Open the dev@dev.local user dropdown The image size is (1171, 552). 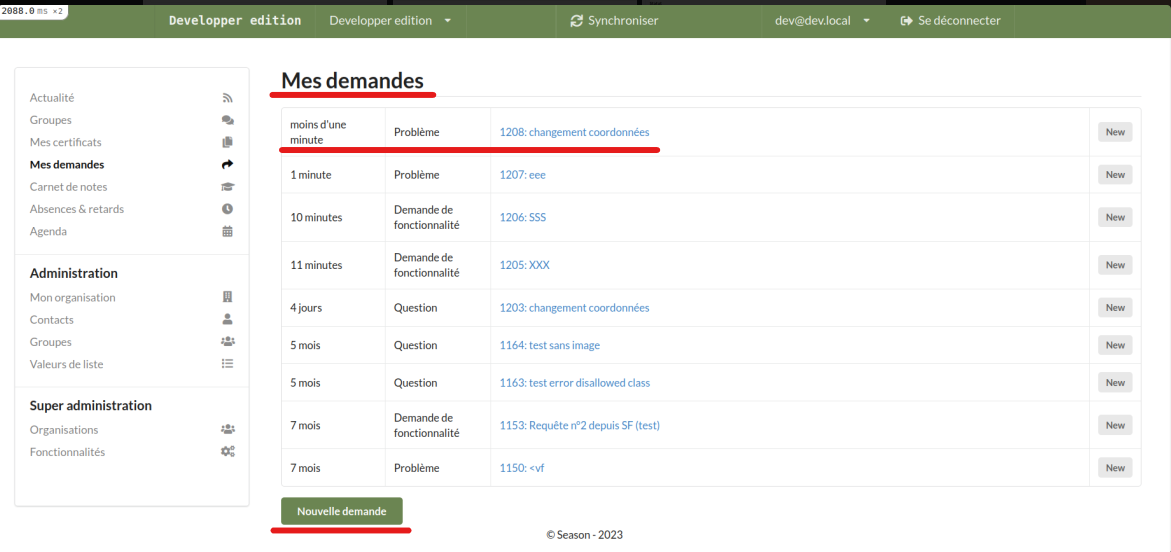tap(822, 21)
